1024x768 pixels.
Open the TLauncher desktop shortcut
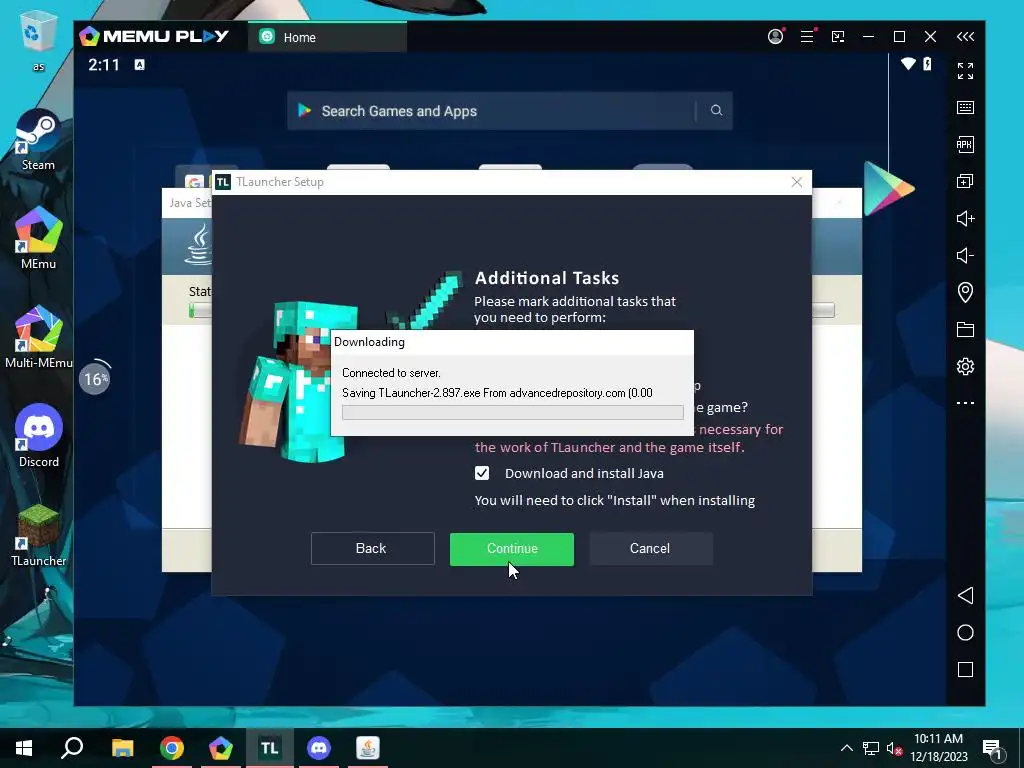pyautogui.click(x=39, y=534)
